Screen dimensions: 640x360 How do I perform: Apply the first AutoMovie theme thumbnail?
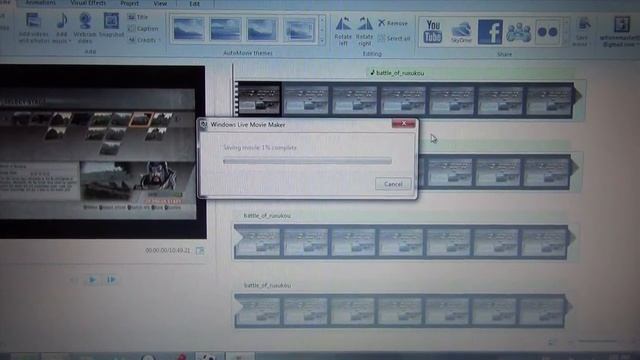point(188,29)
